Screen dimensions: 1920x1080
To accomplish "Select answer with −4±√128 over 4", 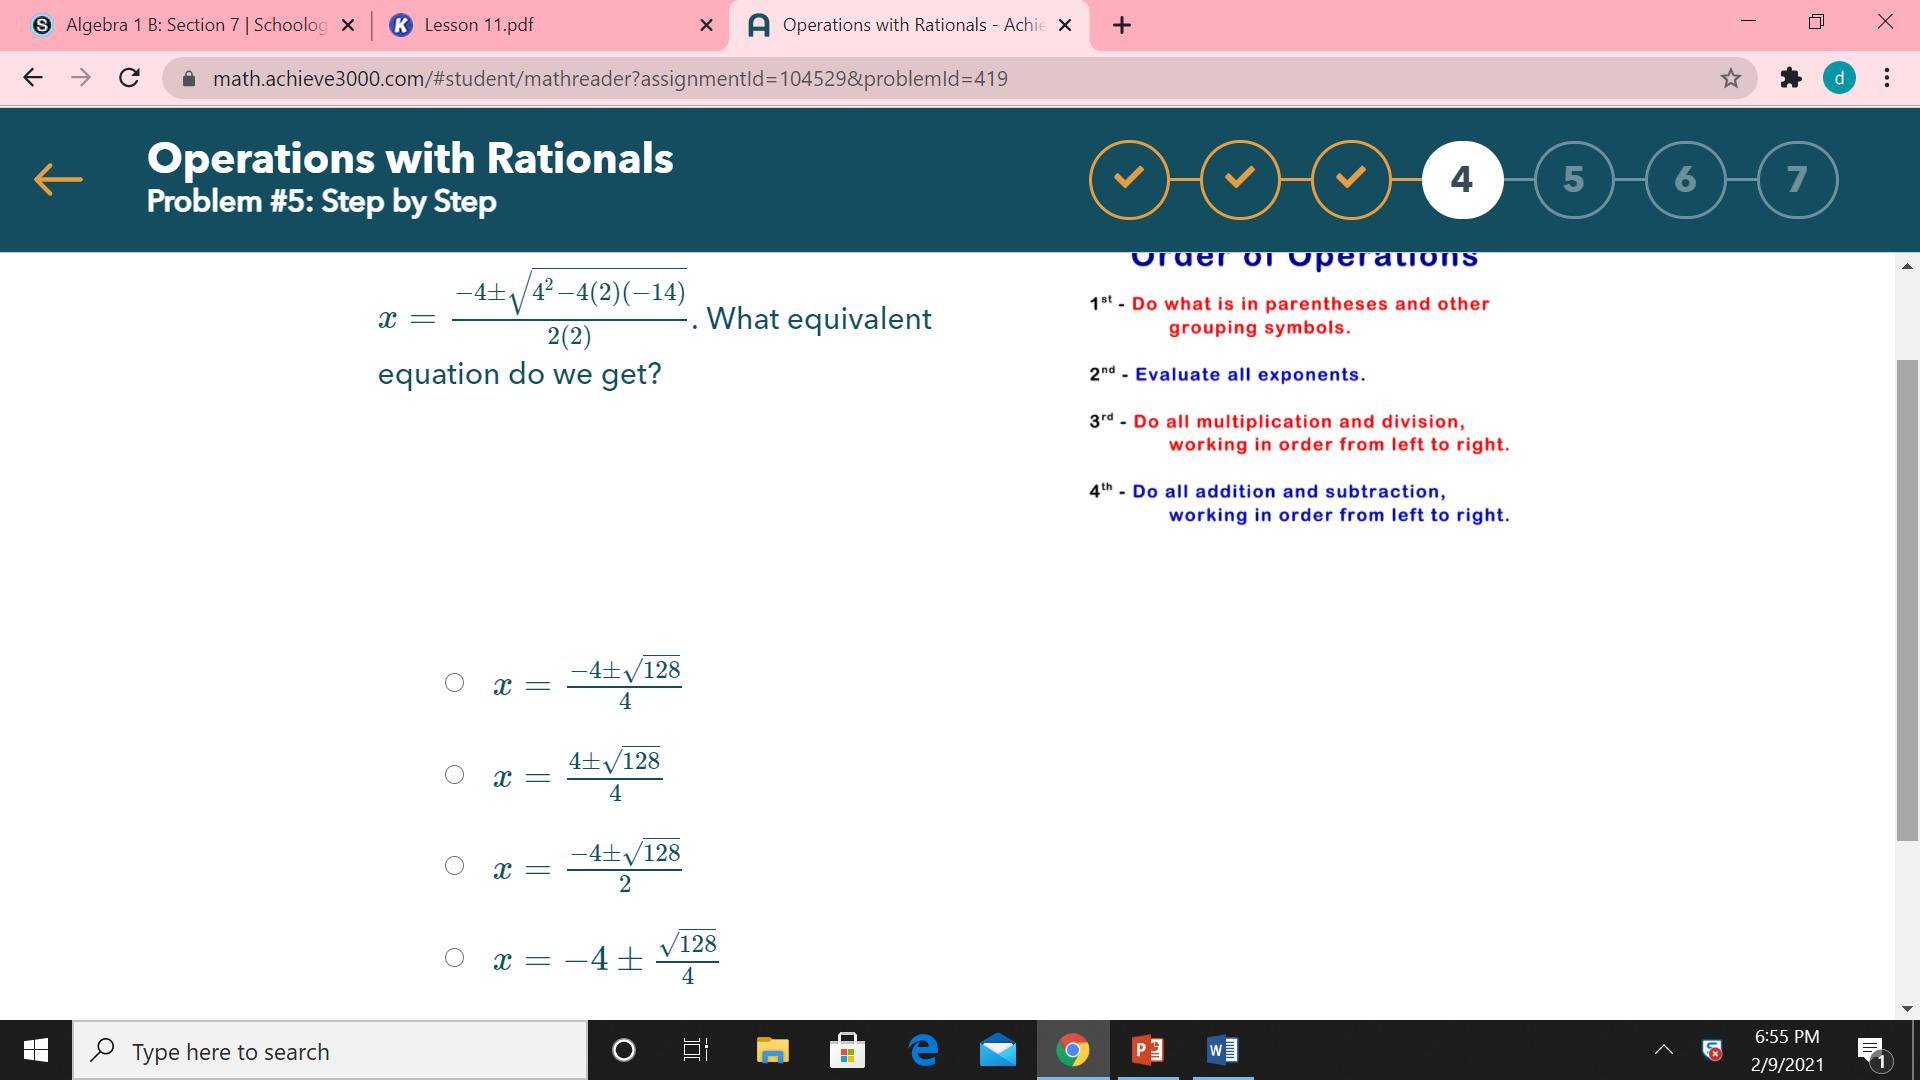I will [x=454, y=683].
